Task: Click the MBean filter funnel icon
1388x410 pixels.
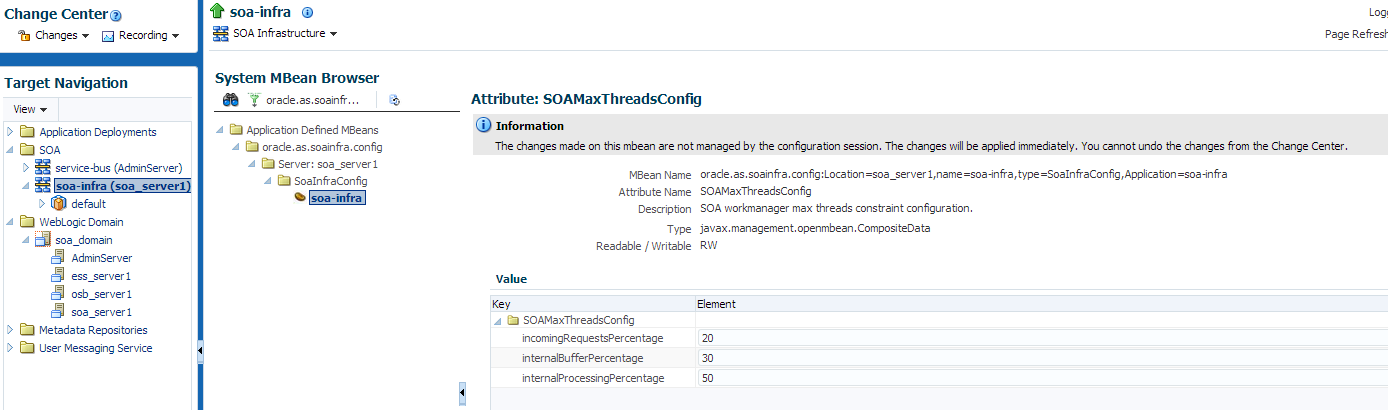Action: (x=254, y=100)
